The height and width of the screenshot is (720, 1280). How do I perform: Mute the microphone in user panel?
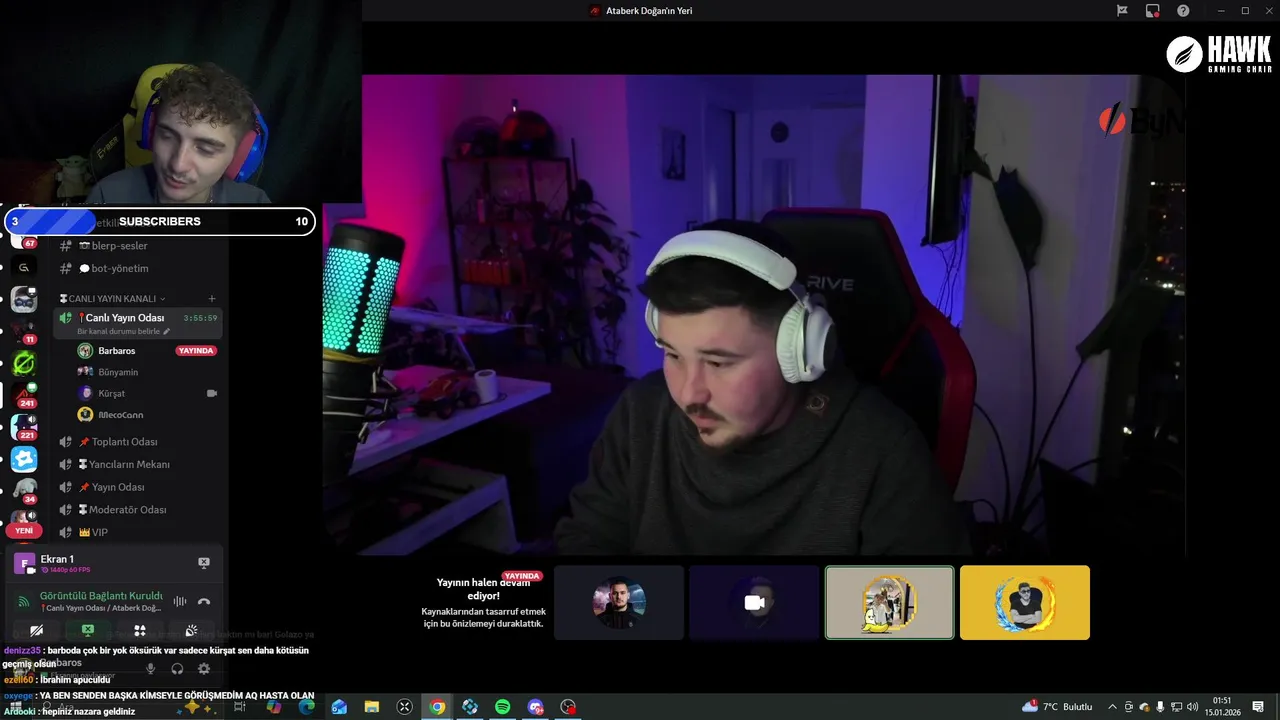151,668
